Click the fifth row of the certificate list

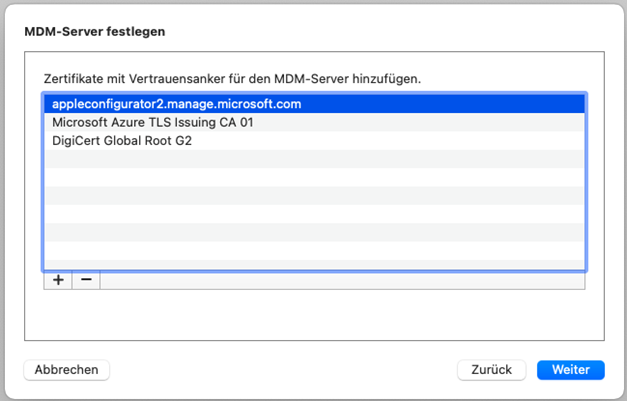click(313, 177)
